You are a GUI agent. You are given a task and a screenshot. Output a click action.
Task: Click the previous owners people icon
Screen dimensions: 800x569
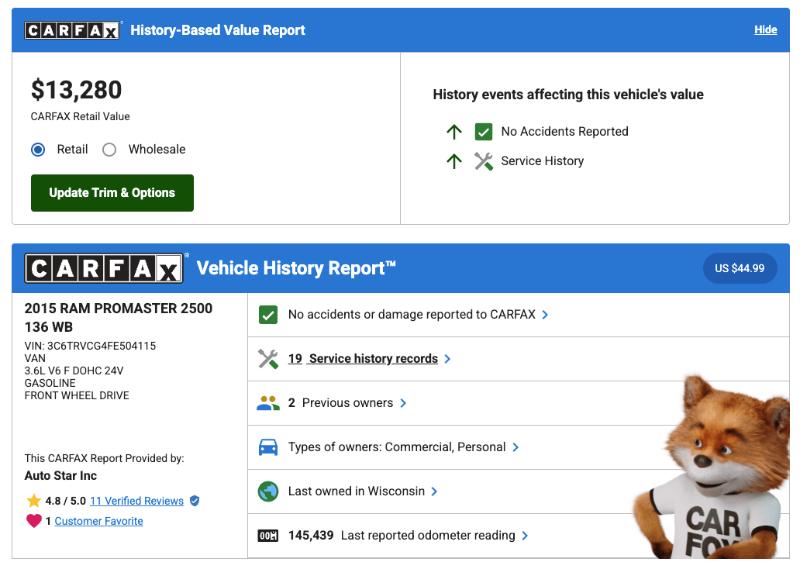(x=268, y=403)
